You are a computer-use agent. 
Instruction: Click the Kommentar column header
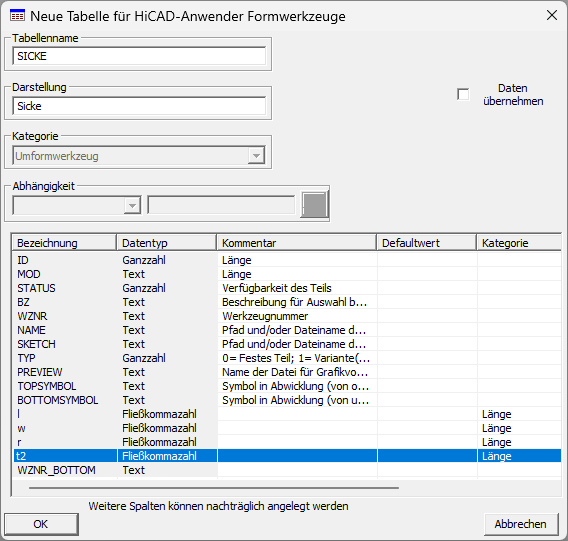297,243
